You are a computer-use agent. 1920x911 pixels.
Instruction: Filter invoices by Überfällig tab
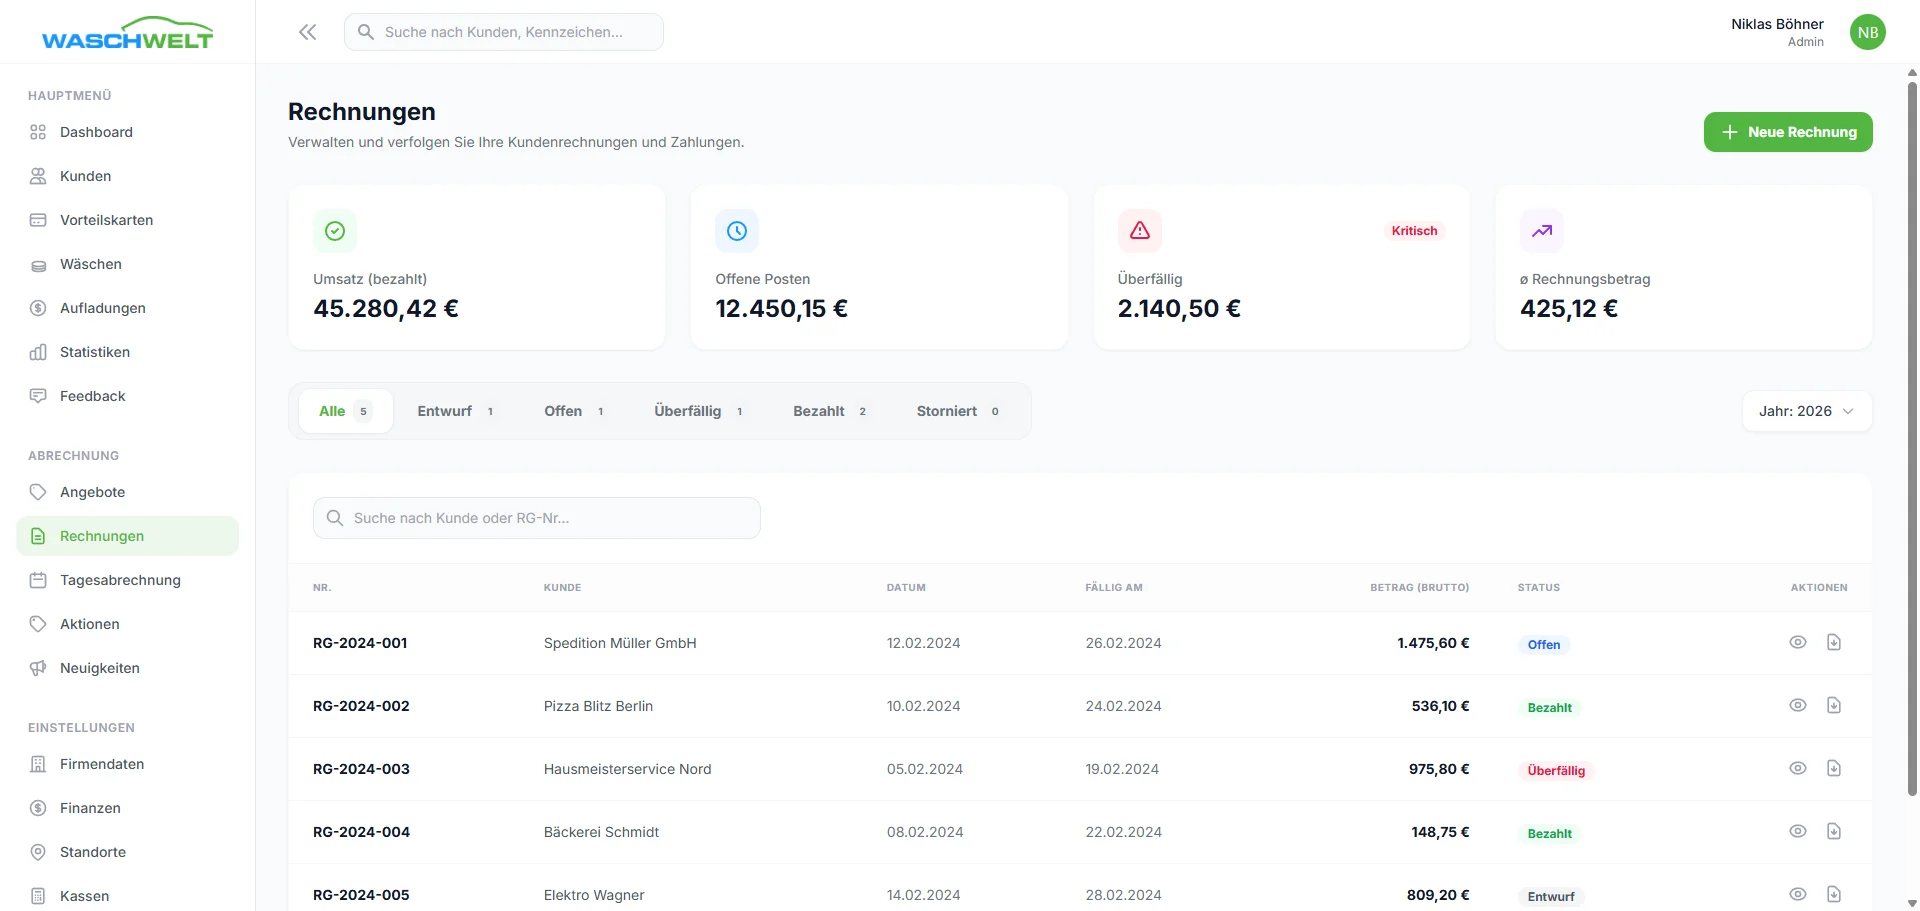pyautogui.click(x=698, y=411)
